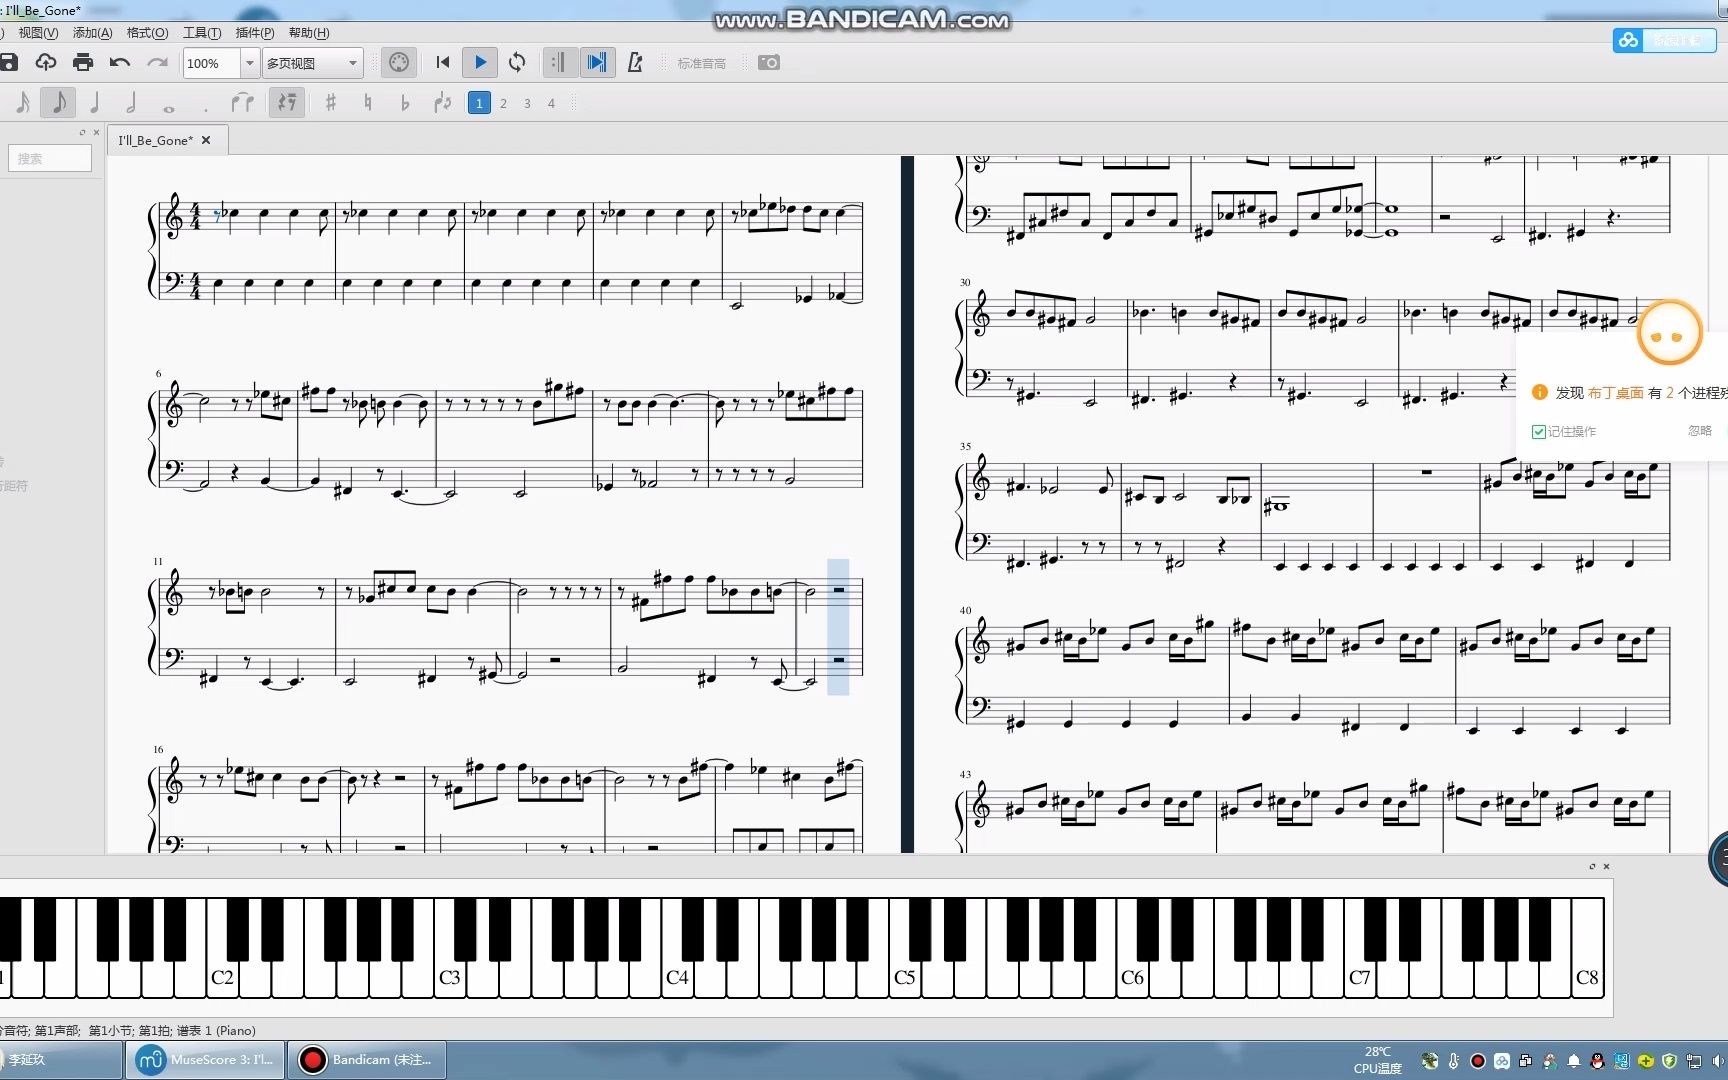Open the 多页视图 page view dropdown
Image resolution: width=1728 pixels, height=1080 pixels.
click(312, 63)
